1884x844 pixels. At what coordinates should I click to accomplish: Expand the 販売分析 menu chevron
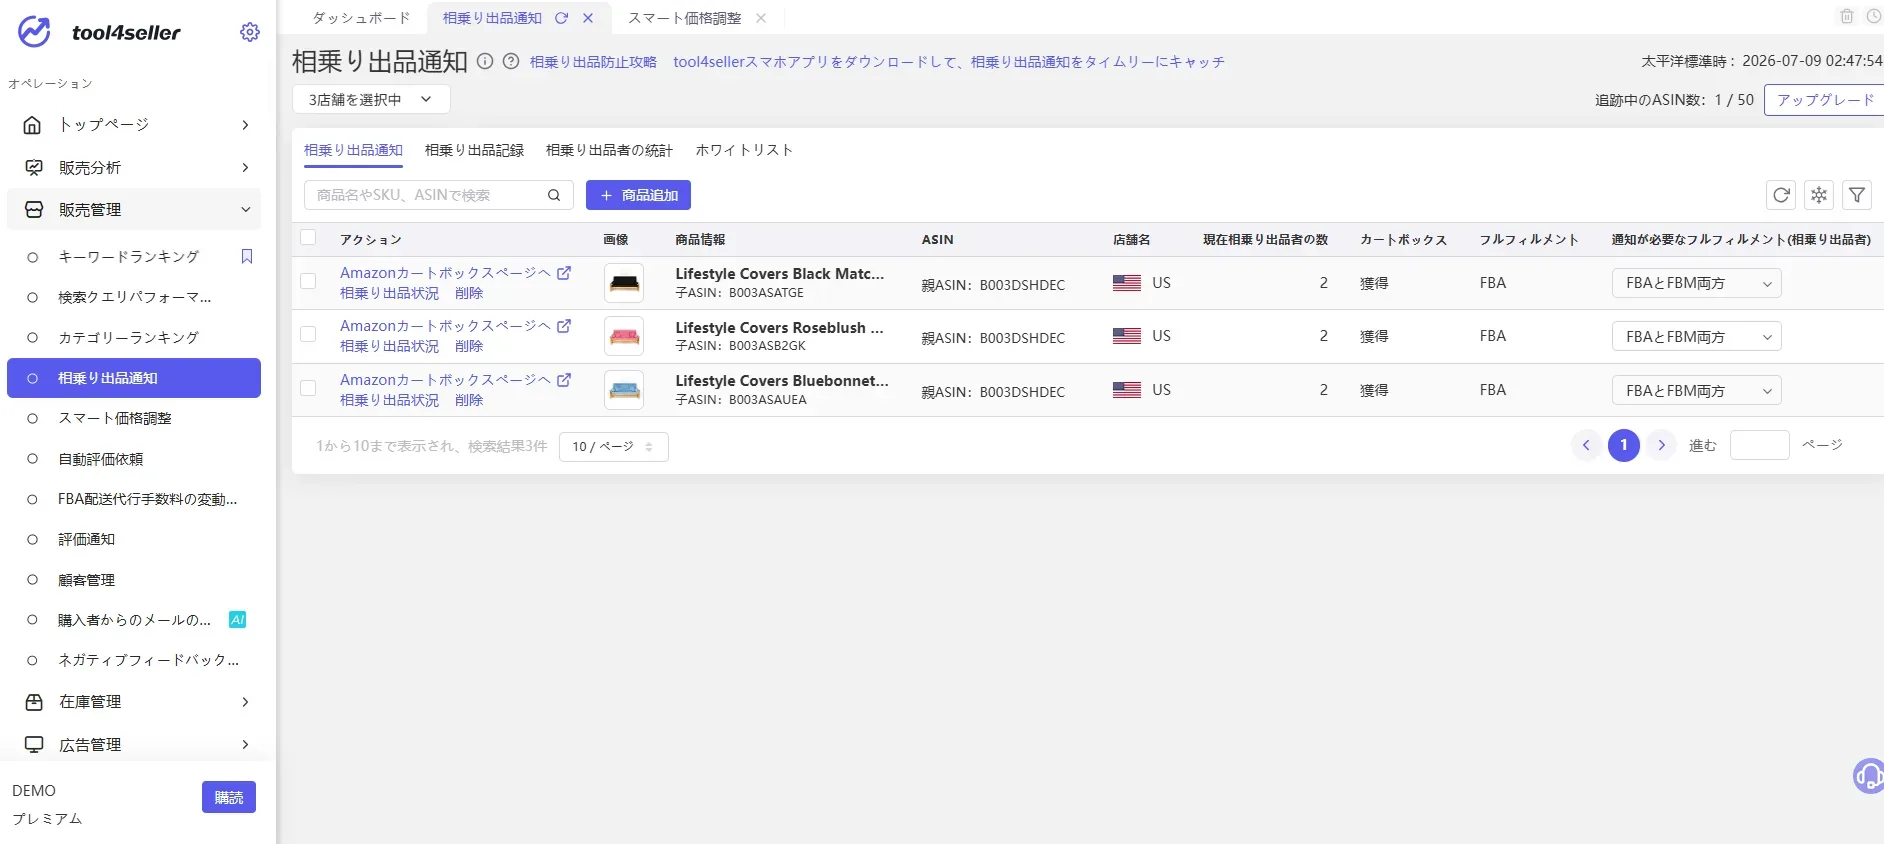coord(245,168)
